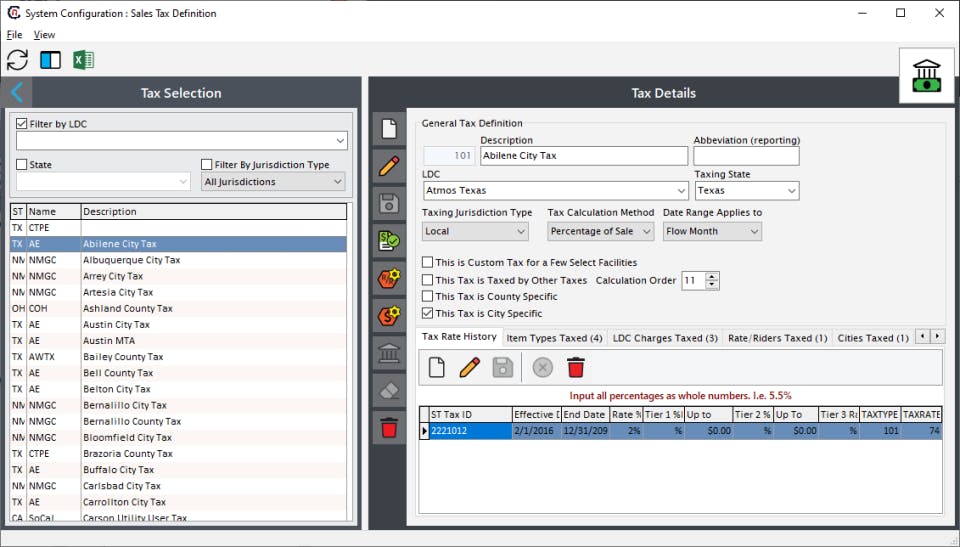Delete tax rate with red trash icon
The height and width of the screenshot is (547, 960).
[x=576, y=368]
